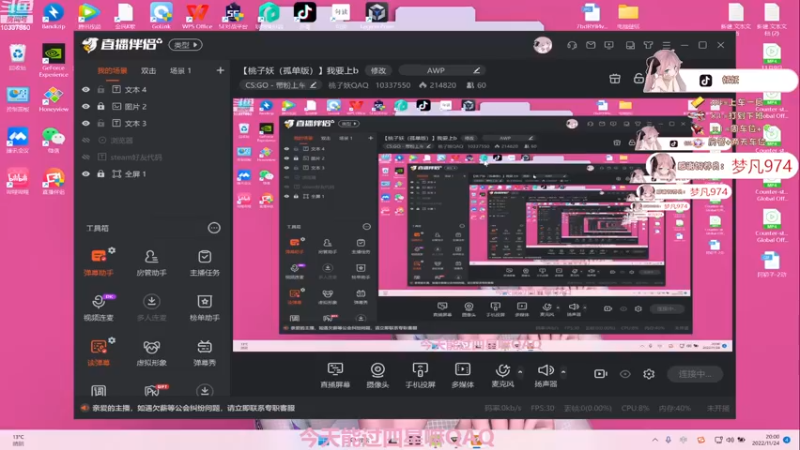Click the 连接中 connecting button
This screenshot has height=450, width=800.
(695, 374)
